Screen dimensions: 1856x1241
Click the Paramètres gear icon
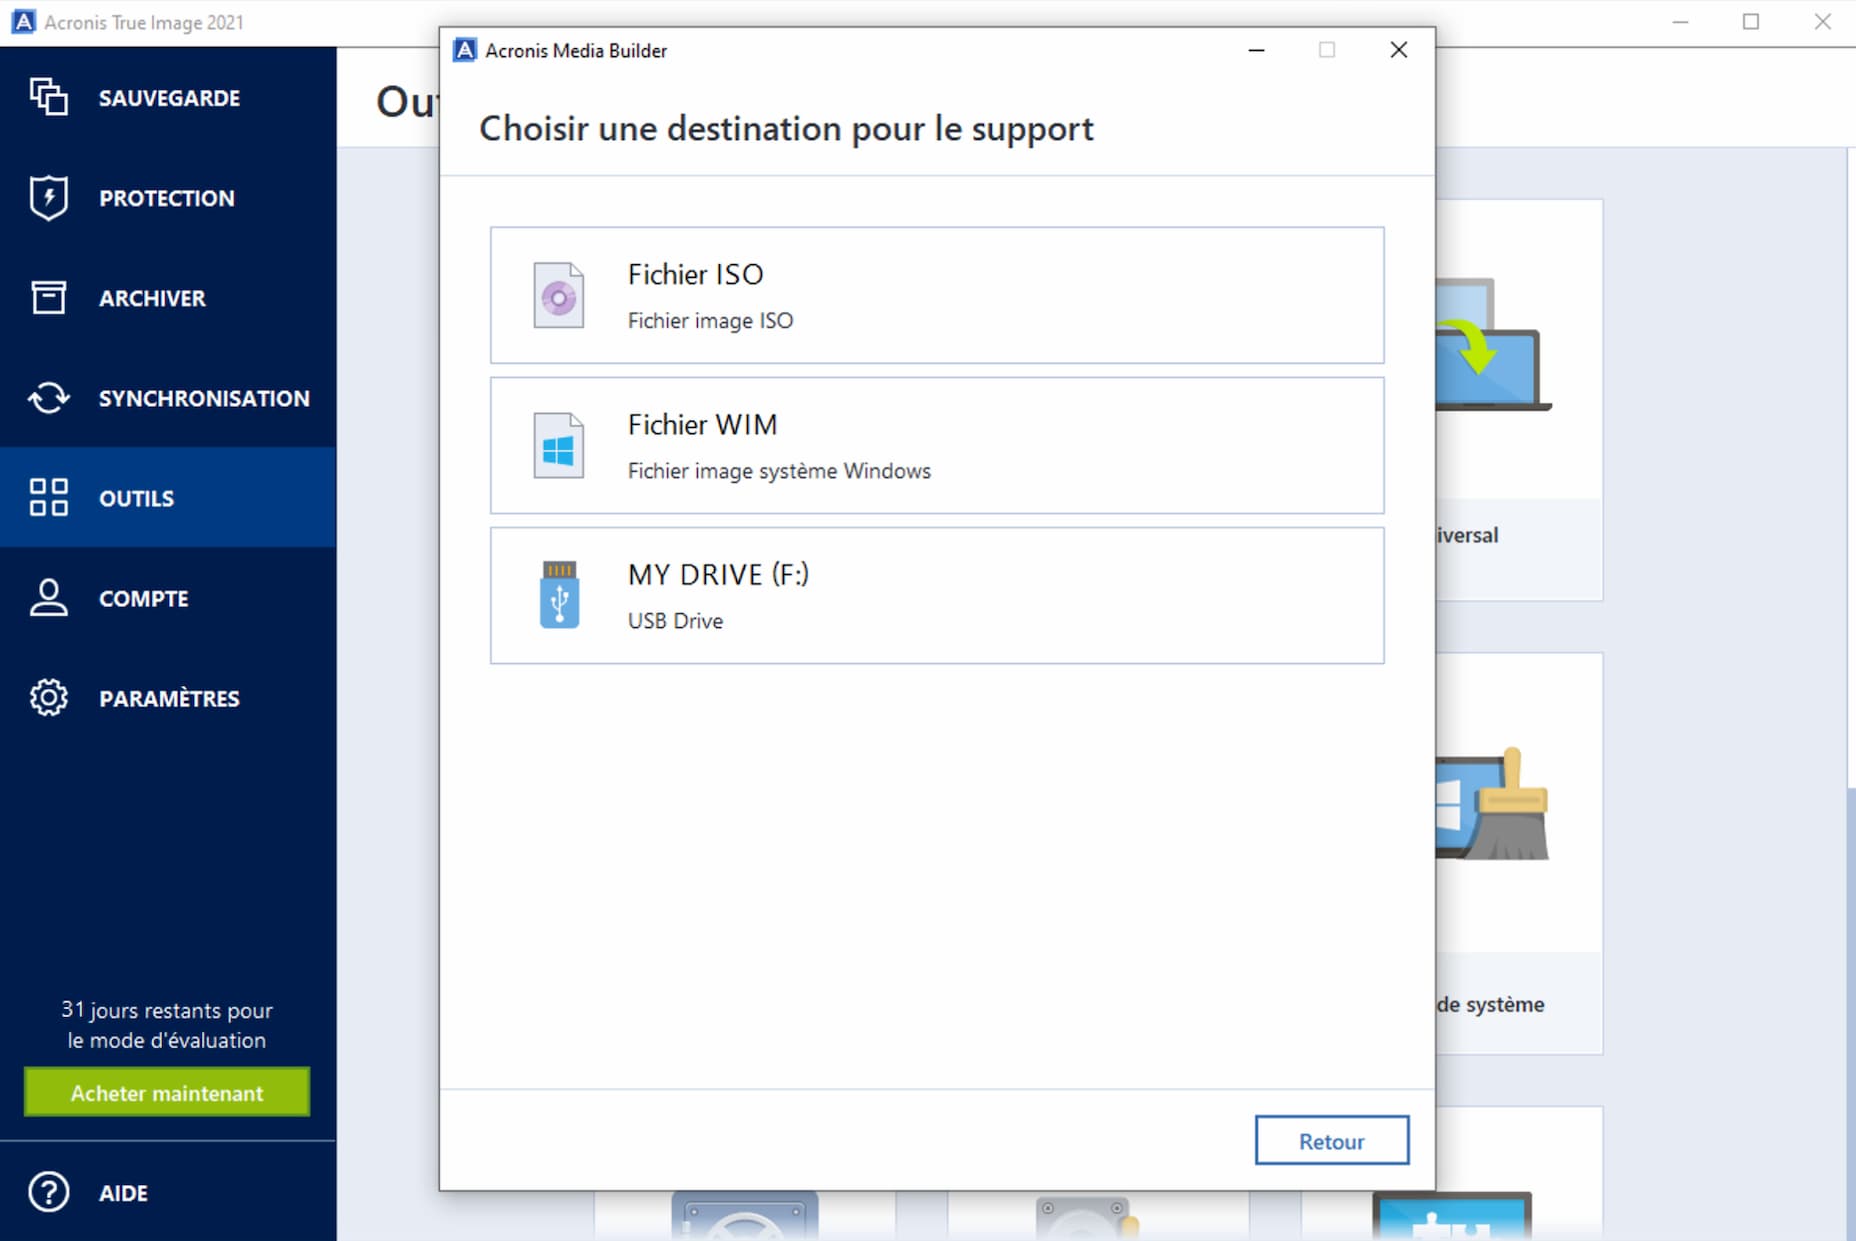48,697
